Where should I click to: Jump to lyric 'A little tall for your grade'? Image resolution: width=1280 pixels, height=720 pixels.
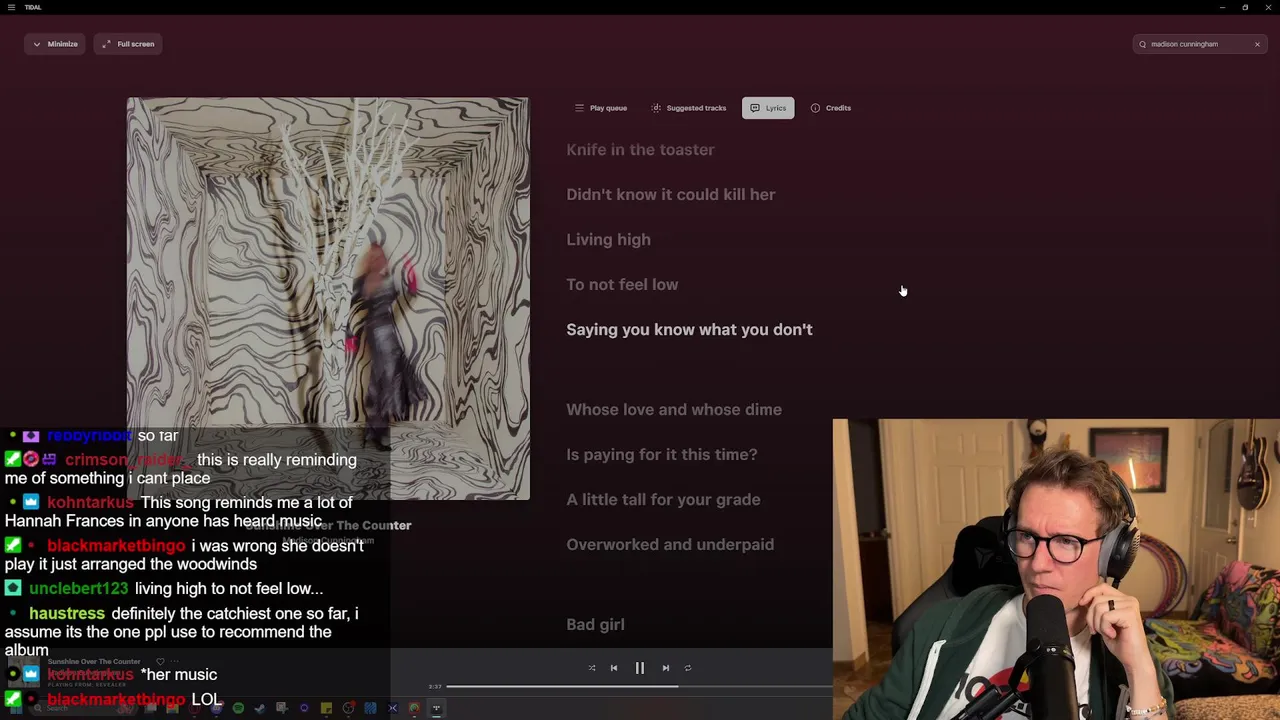coord(663,500)
